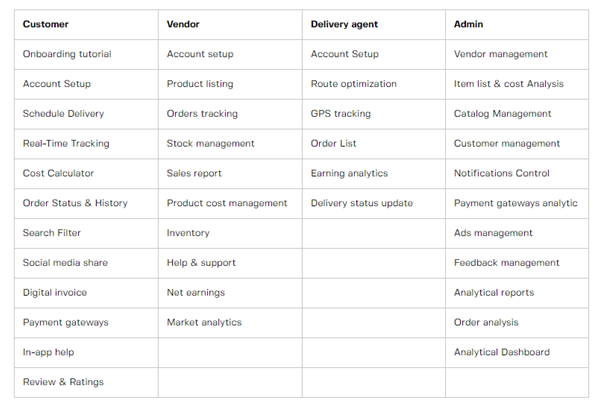The width and height of the screenshot is (606, 405).
Task: Click the Product listing cell
Action: coord(200,84)
